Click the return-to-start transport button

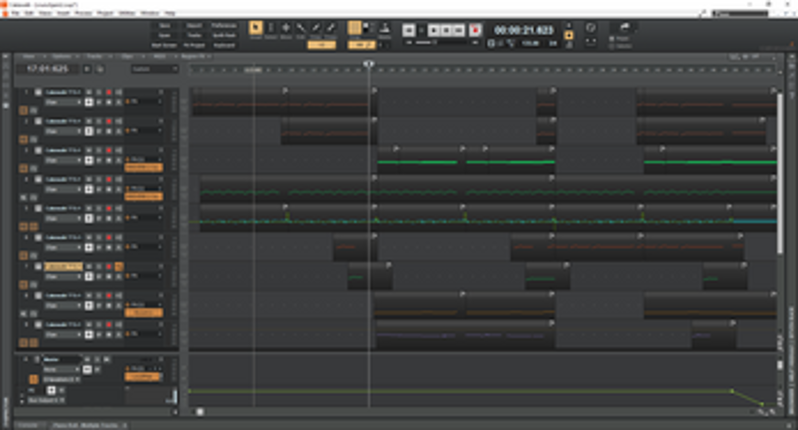408,31
